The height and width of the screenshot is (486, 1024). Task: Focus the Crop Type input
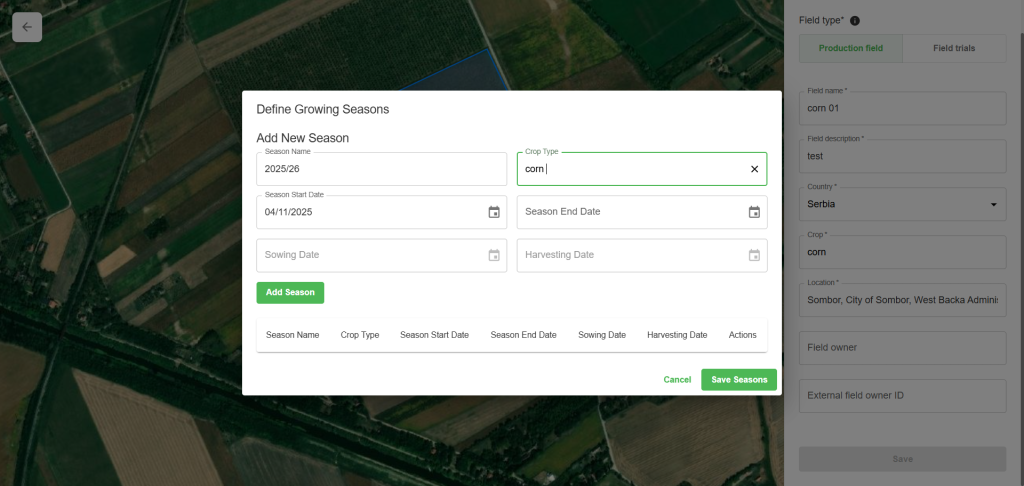(630, 169)
